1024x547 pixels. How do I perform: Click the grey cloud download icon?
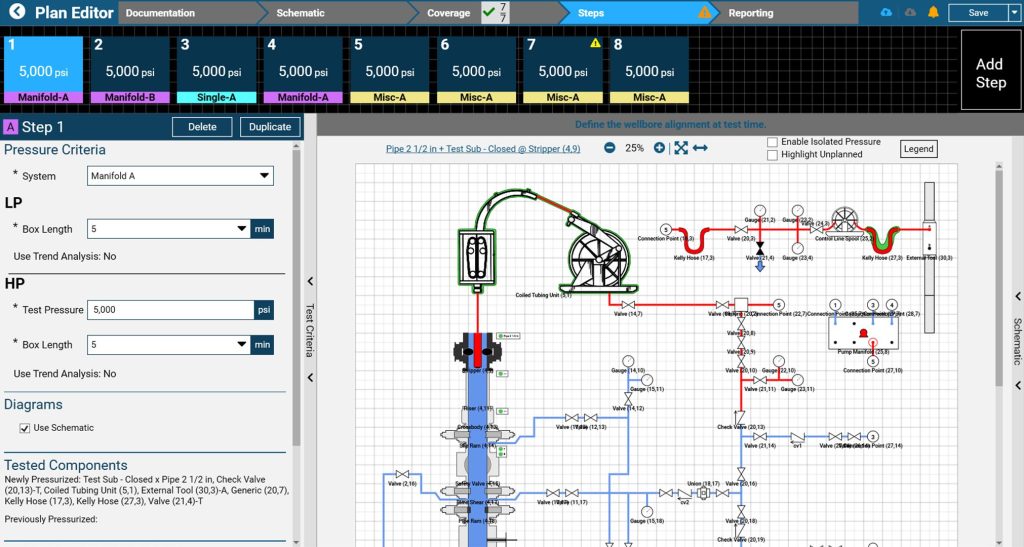[910, 12]
